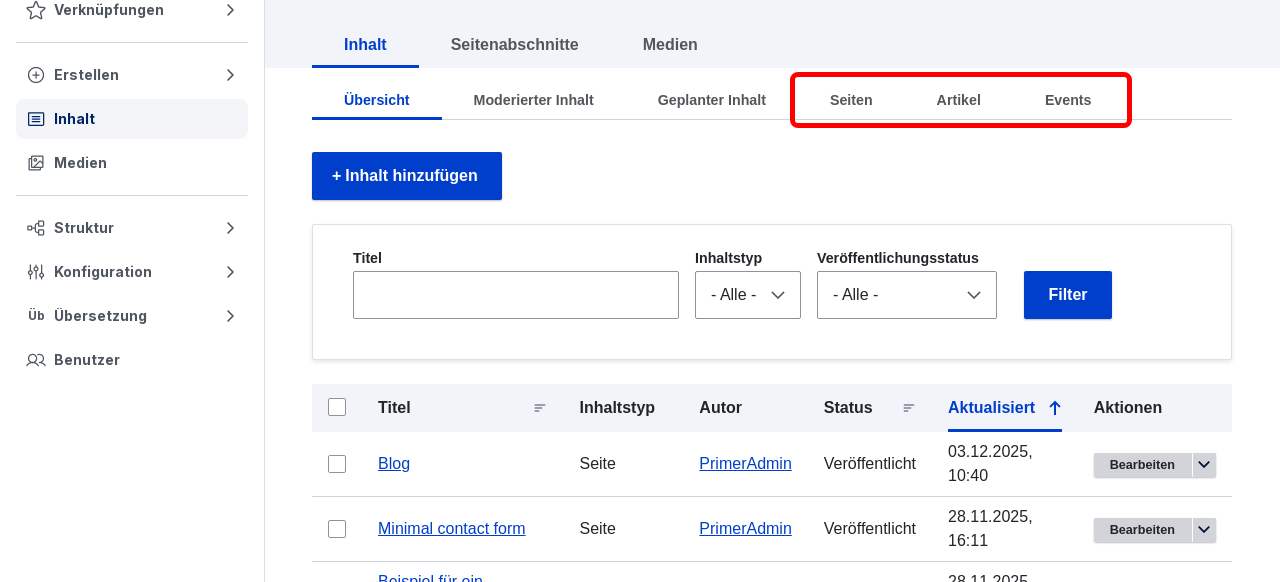
Task: Open the Events tab
Action: click(1068, 100)
